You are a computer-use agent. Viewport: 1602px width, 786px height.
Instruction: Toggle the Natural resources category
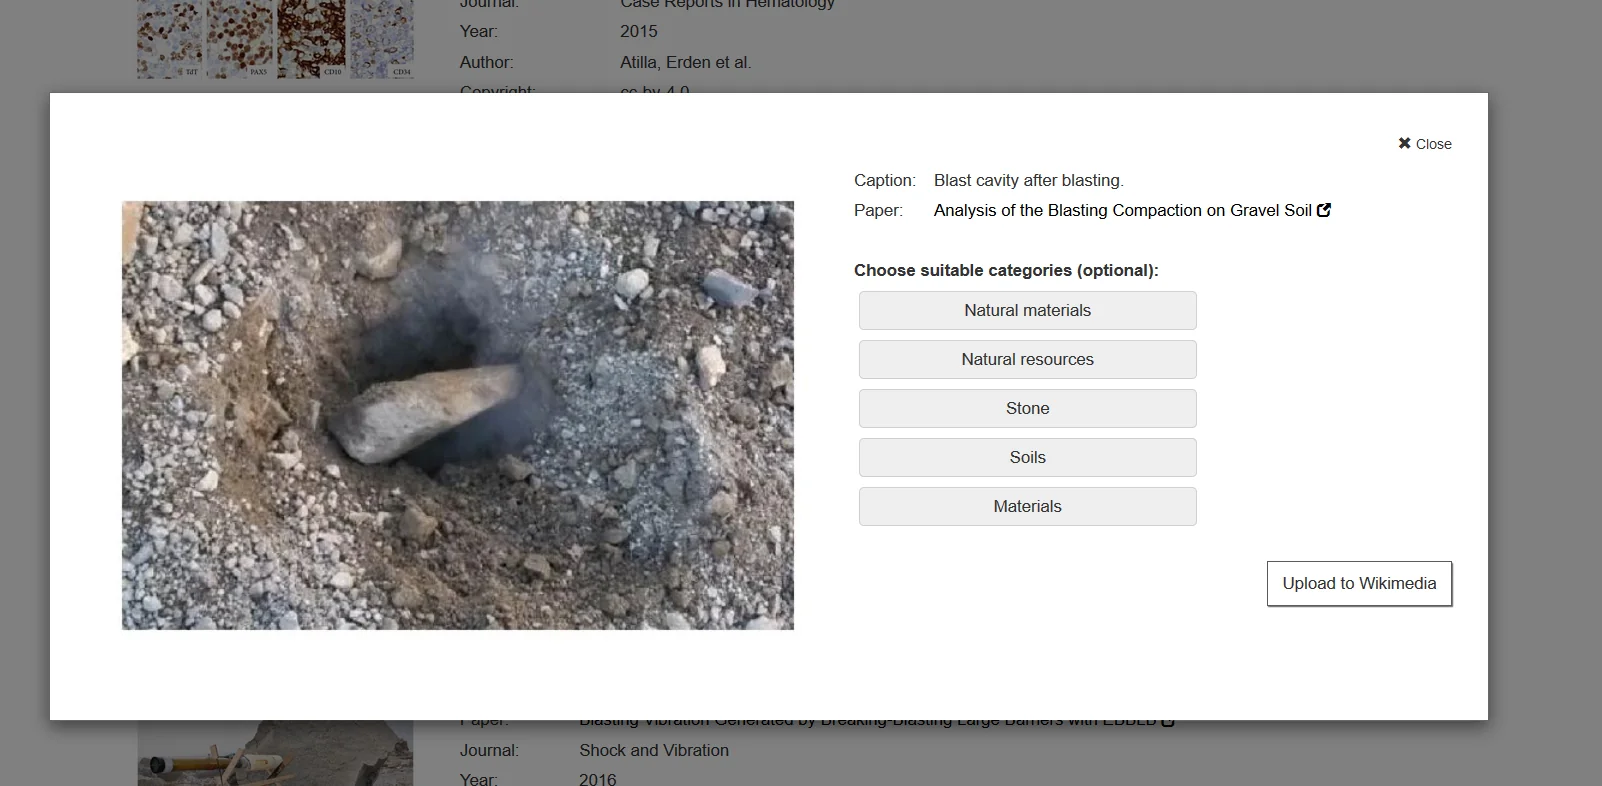point(1027,359)
